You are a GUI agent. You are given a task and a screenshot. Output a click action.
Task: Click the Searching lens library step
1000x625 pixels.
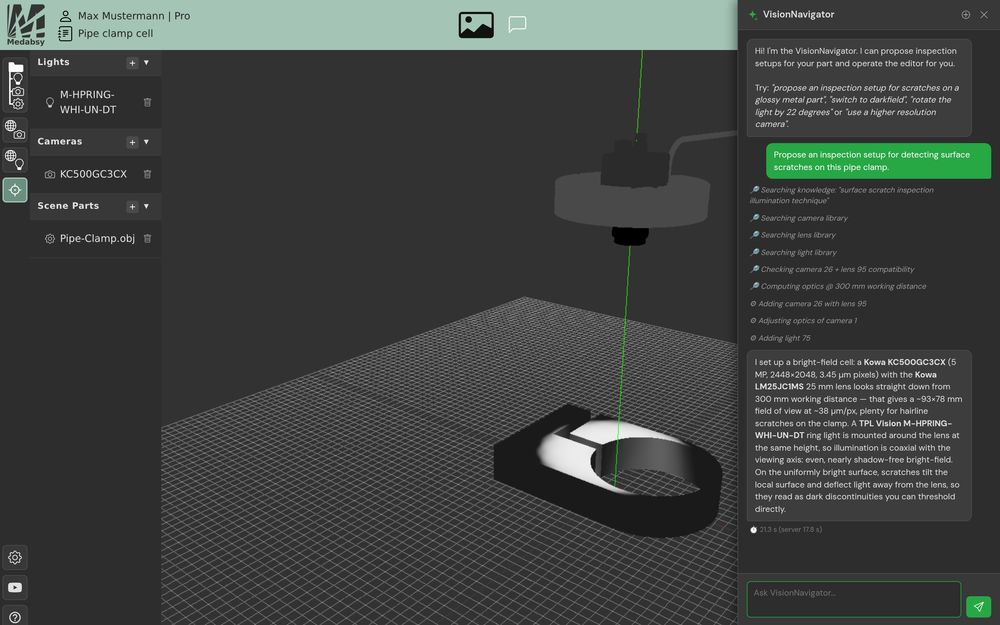click(793, 235)
